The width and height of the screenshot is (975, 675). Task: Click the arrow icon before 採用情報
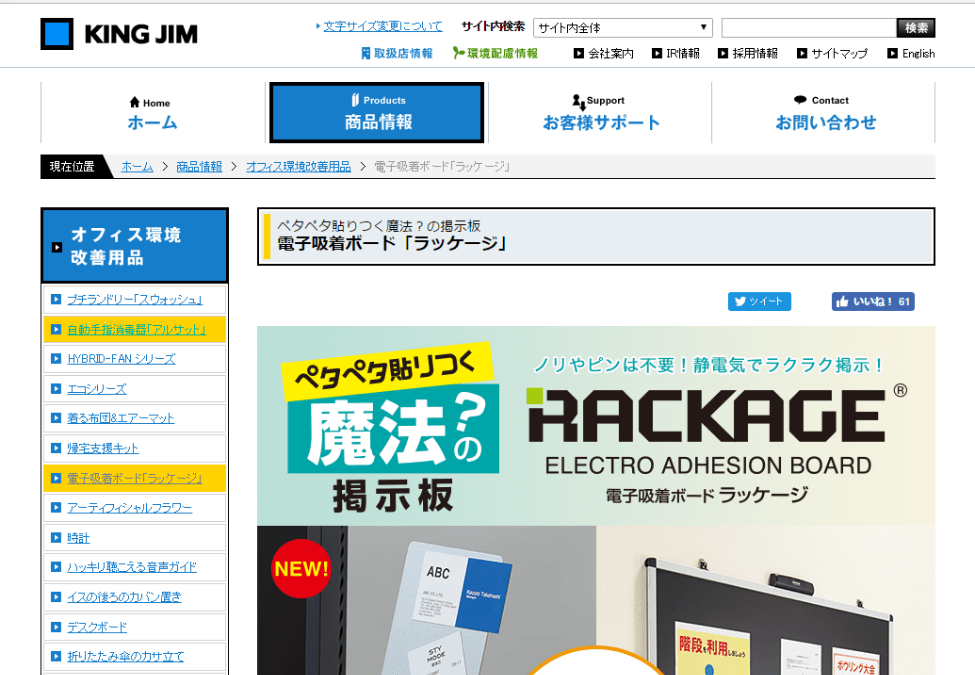pos(723,53)
